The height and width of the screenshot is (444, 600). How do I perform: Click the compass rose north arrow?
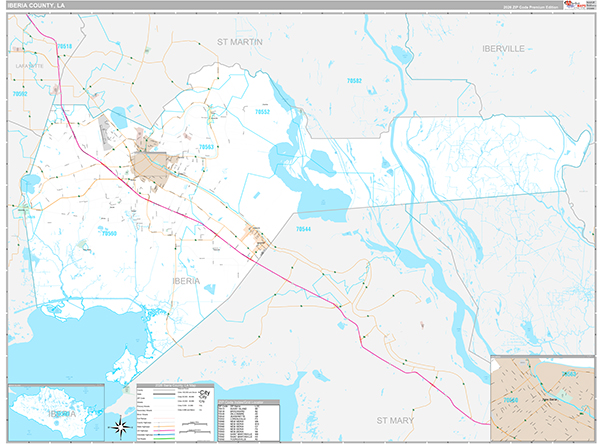(x=121, y=427)
